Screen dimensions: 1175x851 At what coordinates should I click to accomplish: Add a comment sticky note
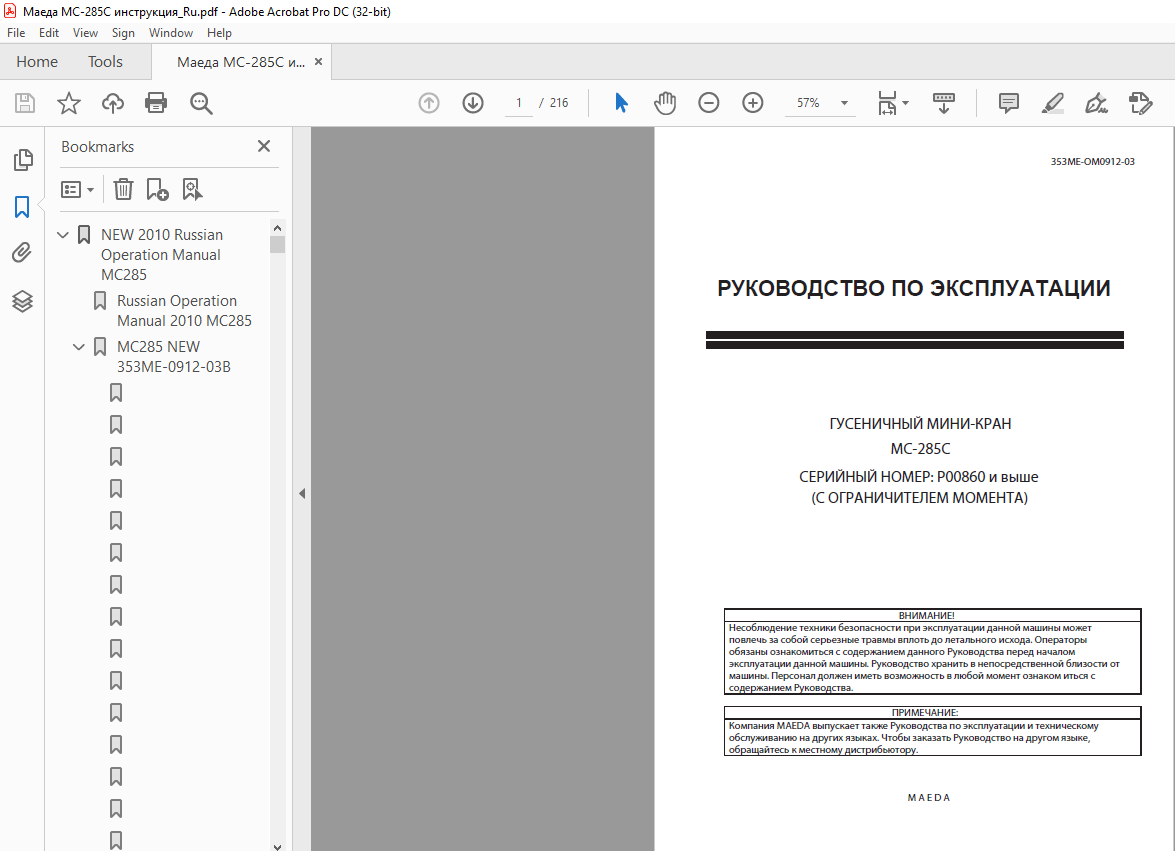click(x=1009, y=103)
